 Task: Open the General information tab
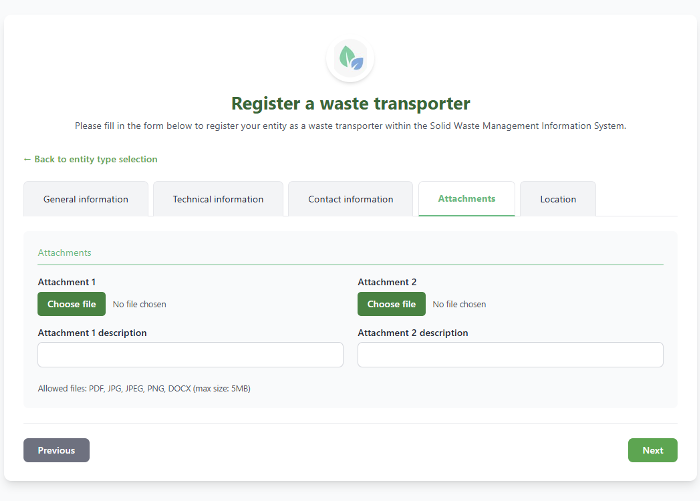click(86, 199)
